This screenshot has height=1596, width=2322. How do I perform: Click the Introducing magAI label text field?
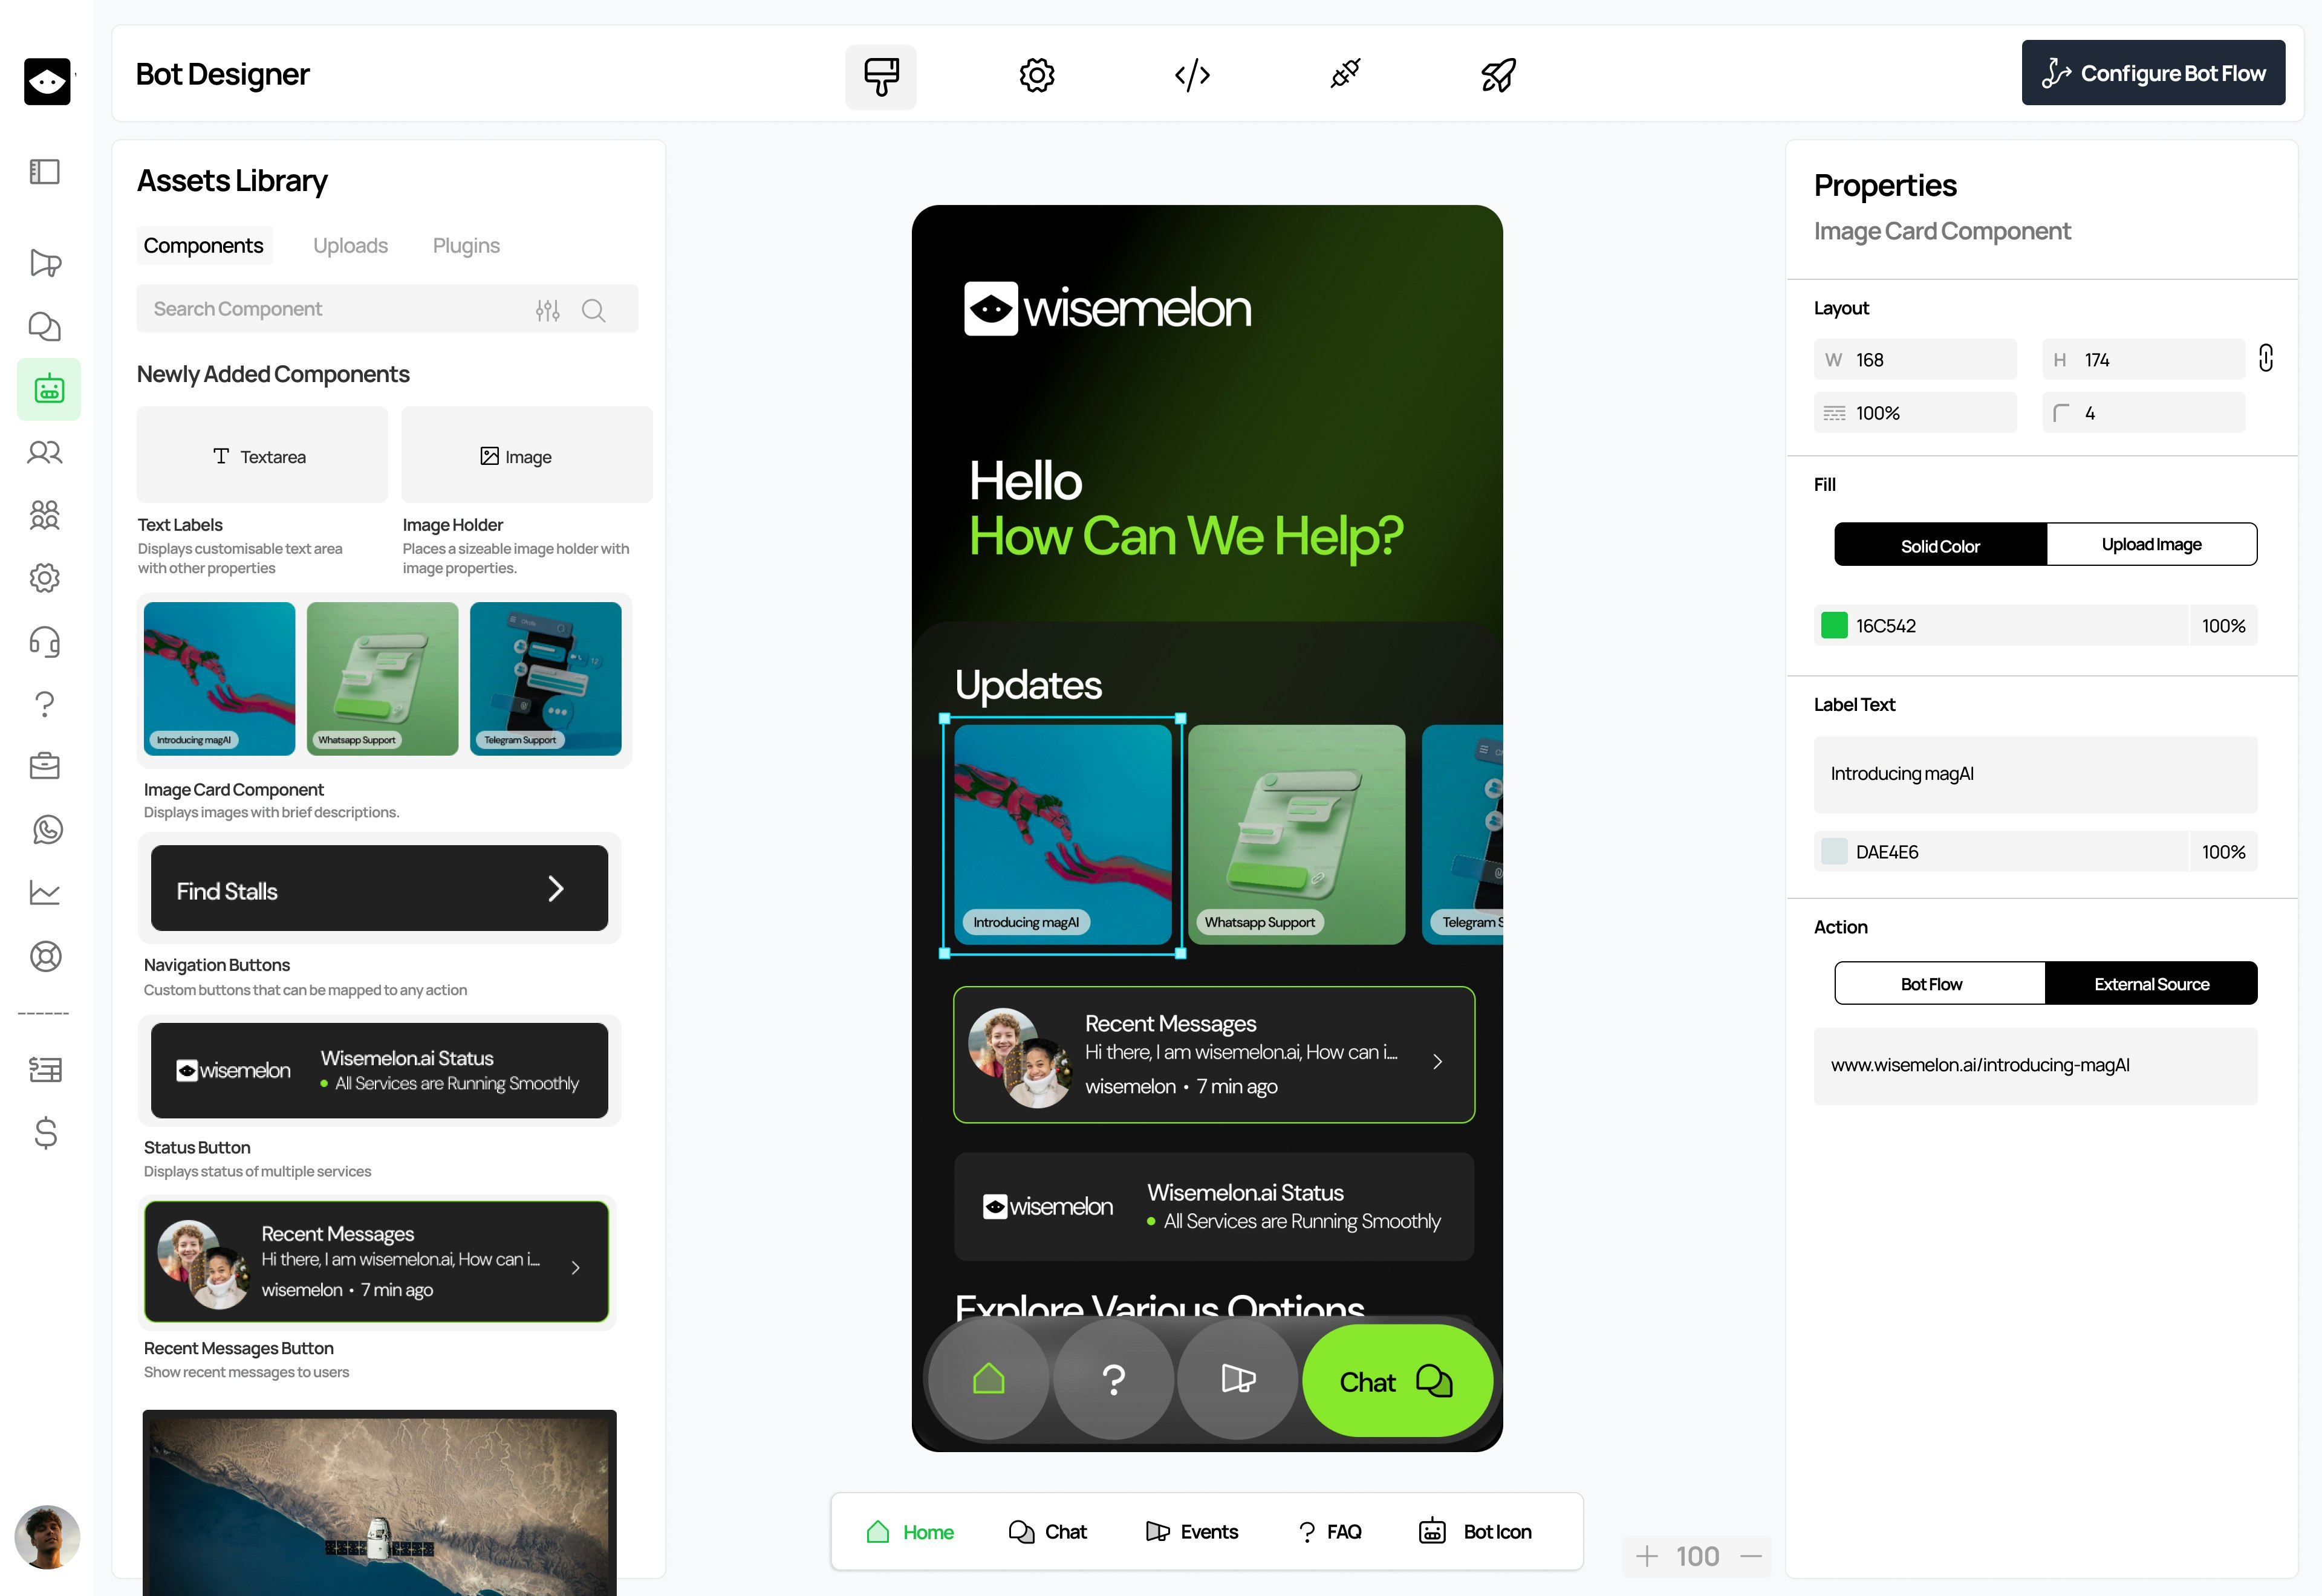click(2035, 774)
